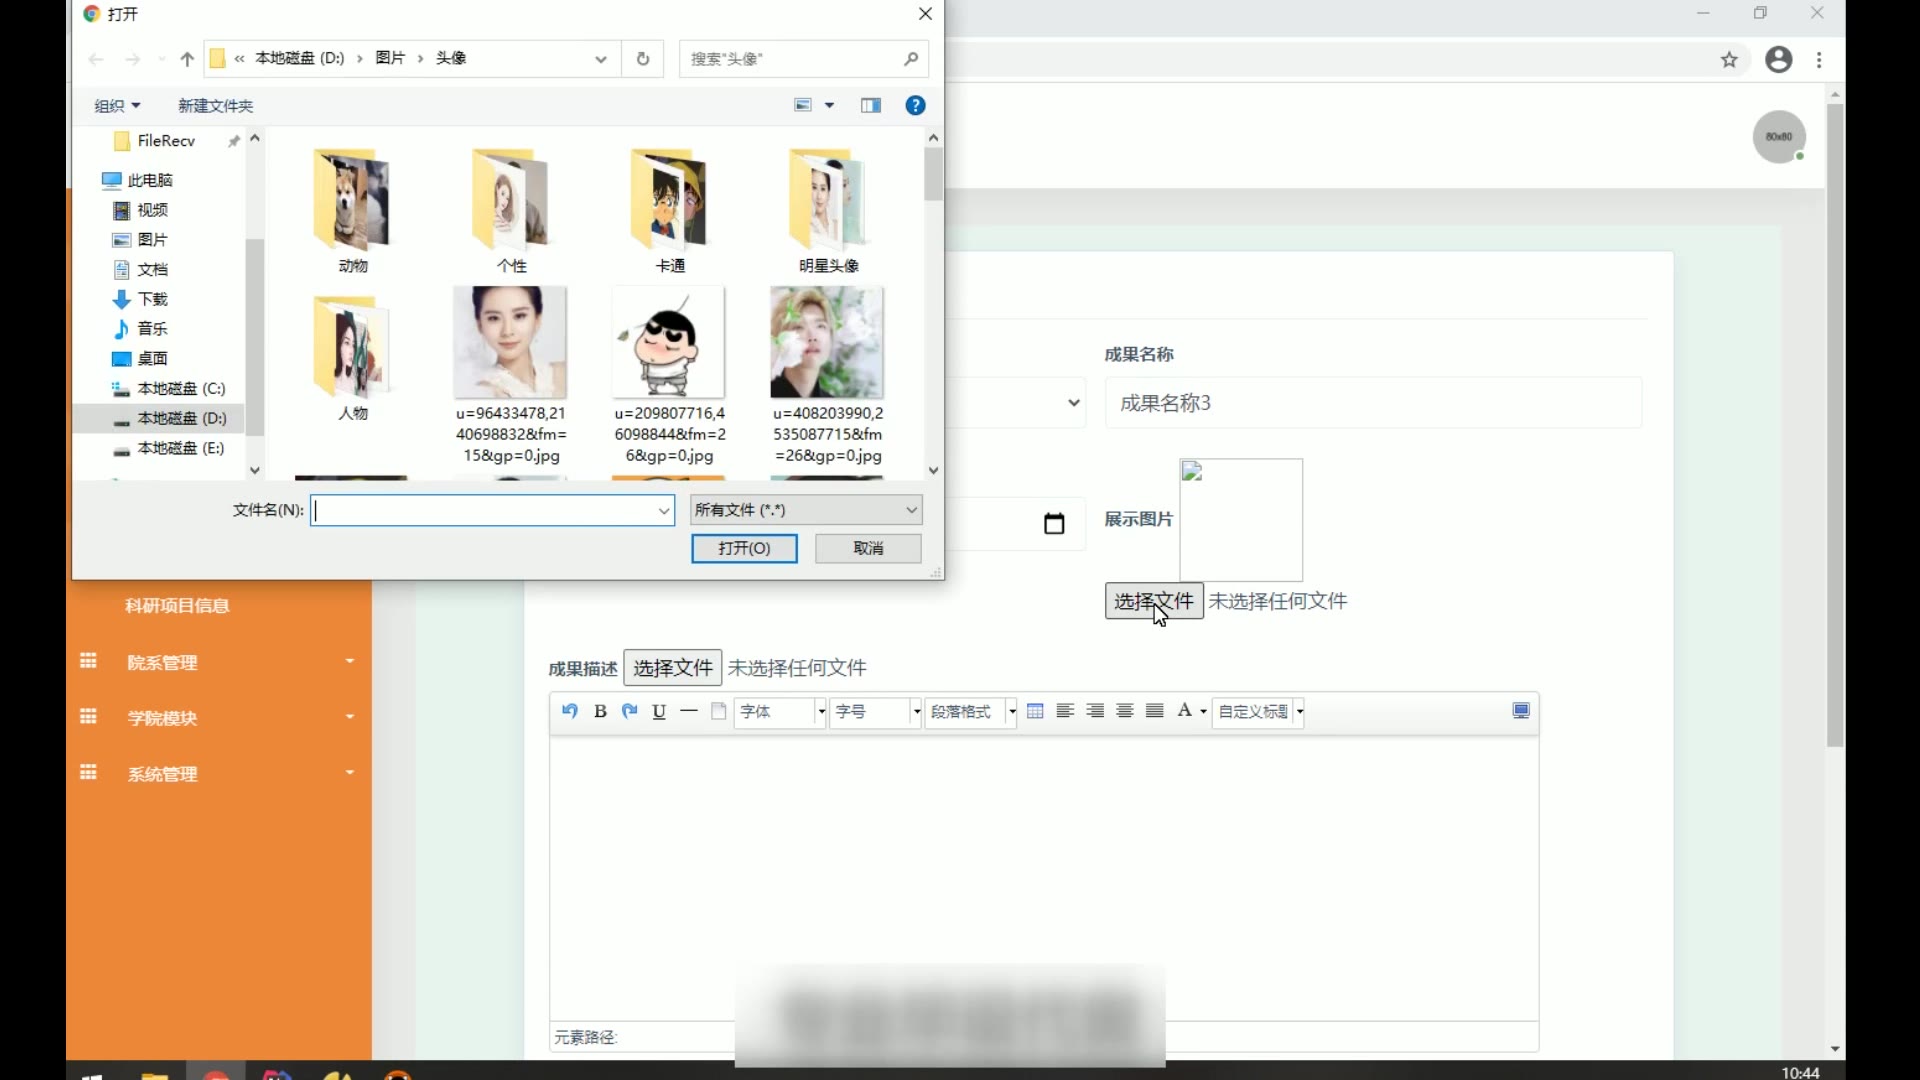Screen dimensions: 1920x1080
Task: Click 选择文件 button next to 展示图片
Action: click(x=1154, y=601)
